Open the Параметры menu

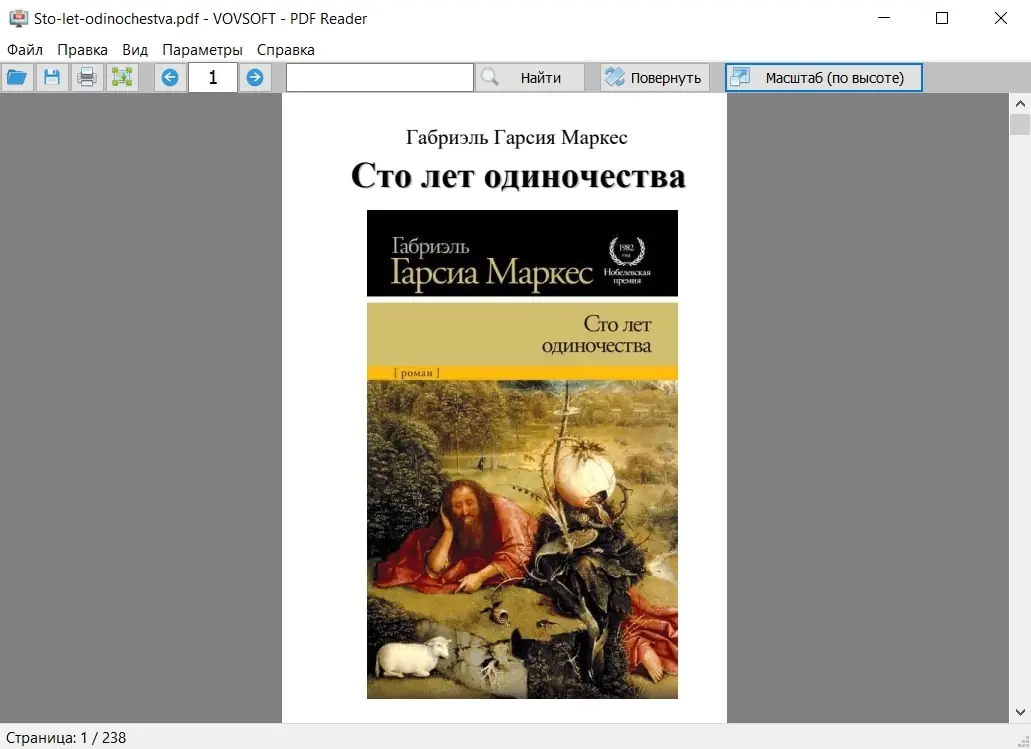click(203, 50)
